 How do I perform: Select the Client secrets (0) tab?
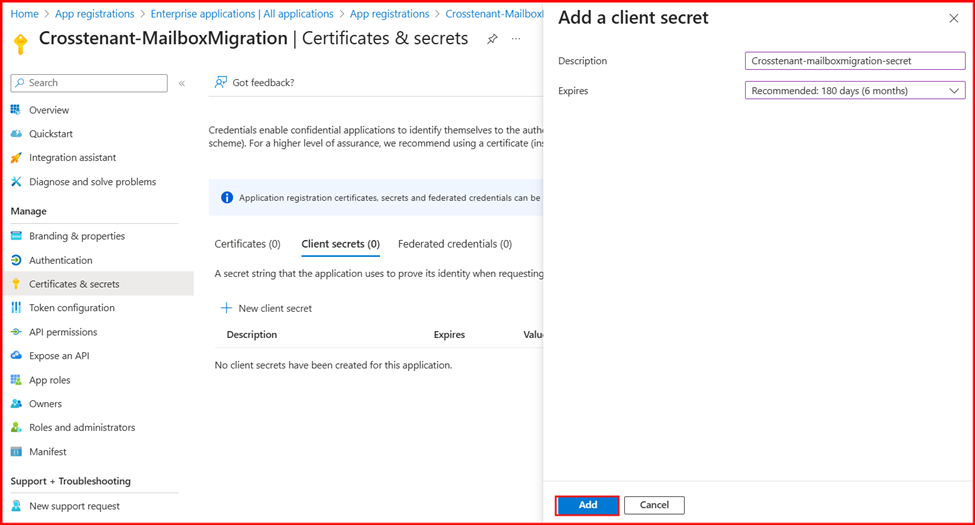point(340,244)
